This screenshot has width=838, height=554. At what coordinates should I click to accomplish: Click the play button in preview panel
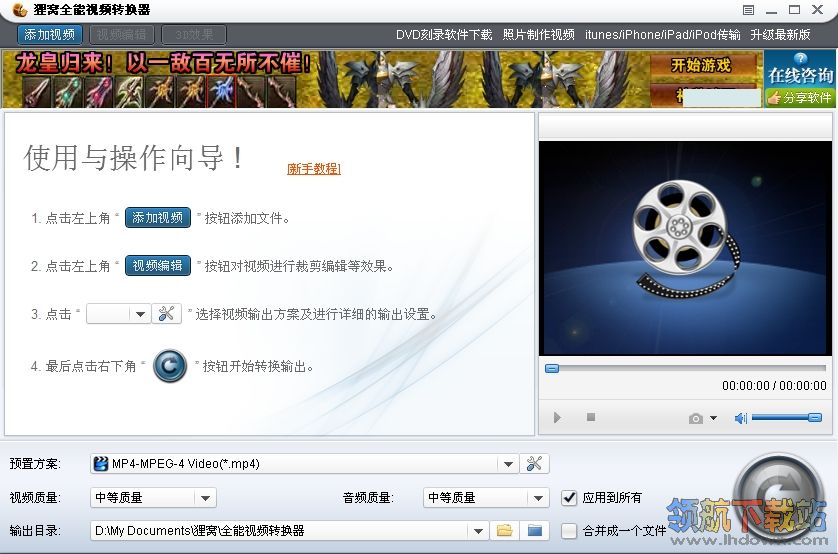(557, 417)
